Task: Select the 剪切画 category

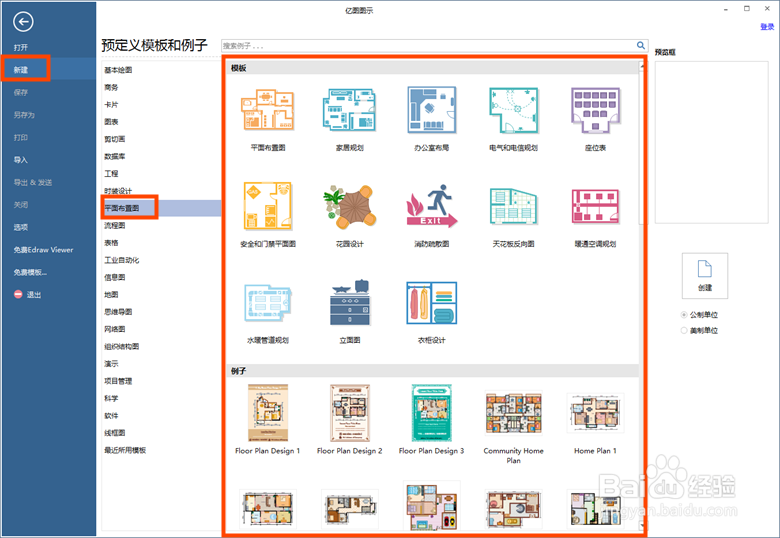Action: coord(115,139)
